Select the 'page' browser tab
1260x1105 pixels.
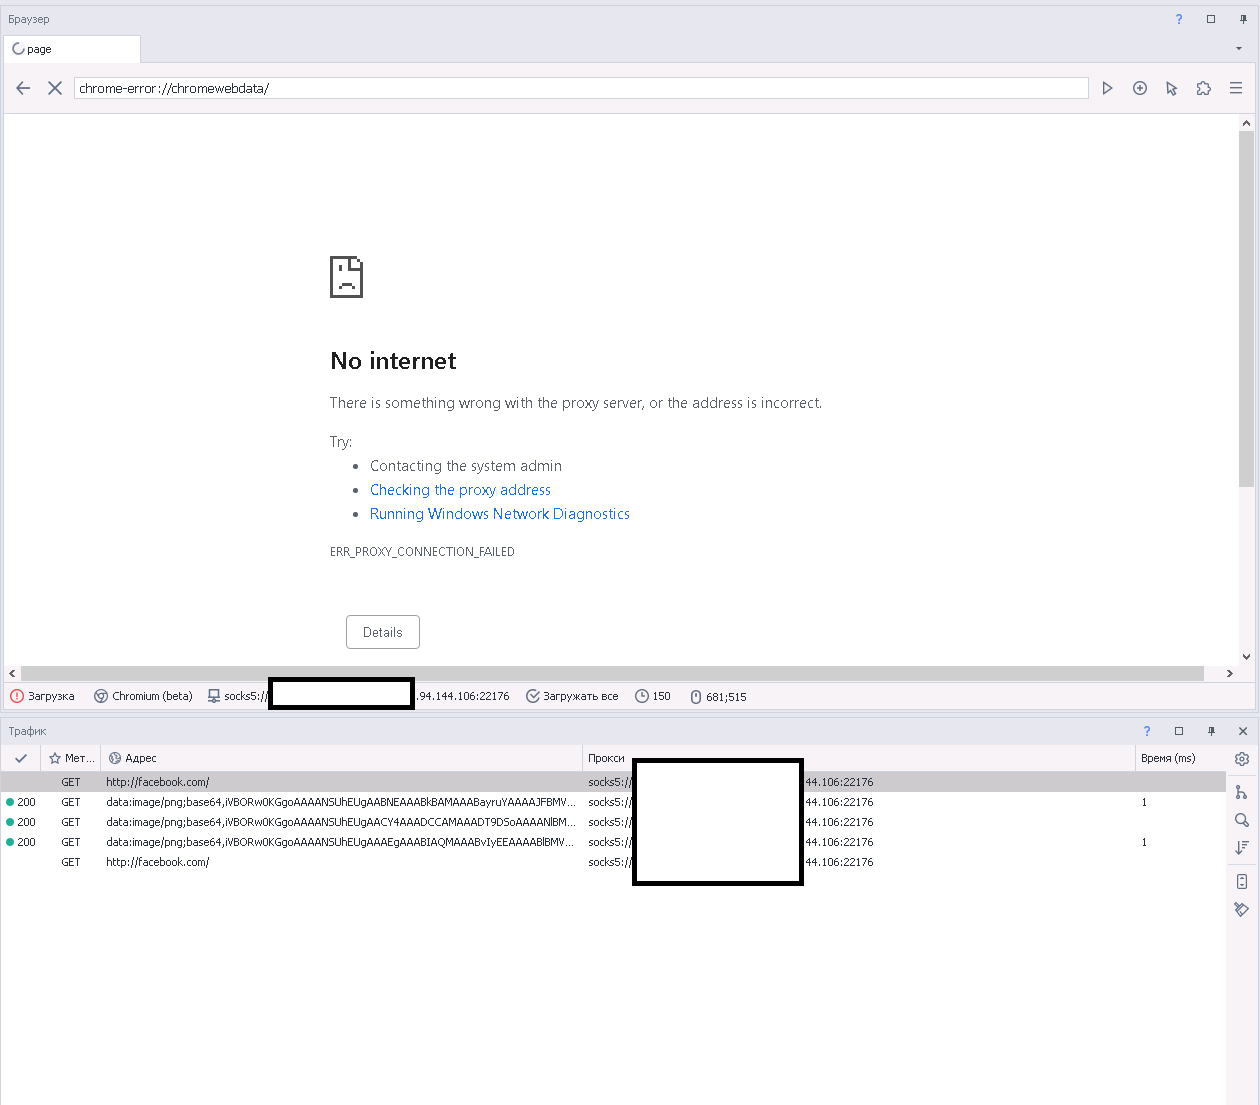pyautogui.click(x=72, y=49)
